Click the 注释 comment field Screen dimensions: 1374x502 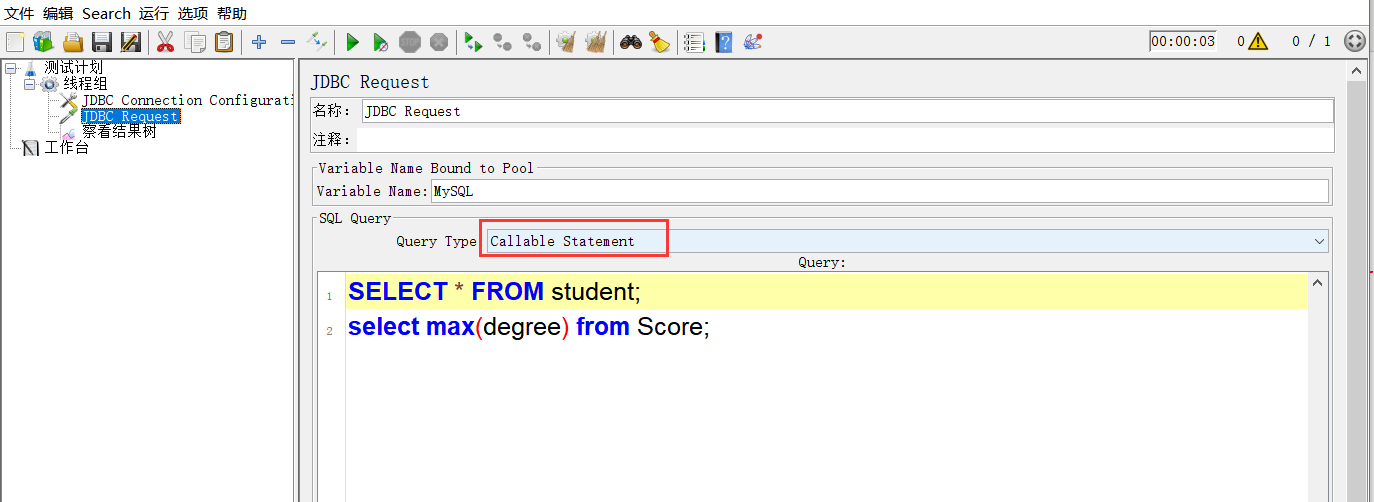[845, 139]
